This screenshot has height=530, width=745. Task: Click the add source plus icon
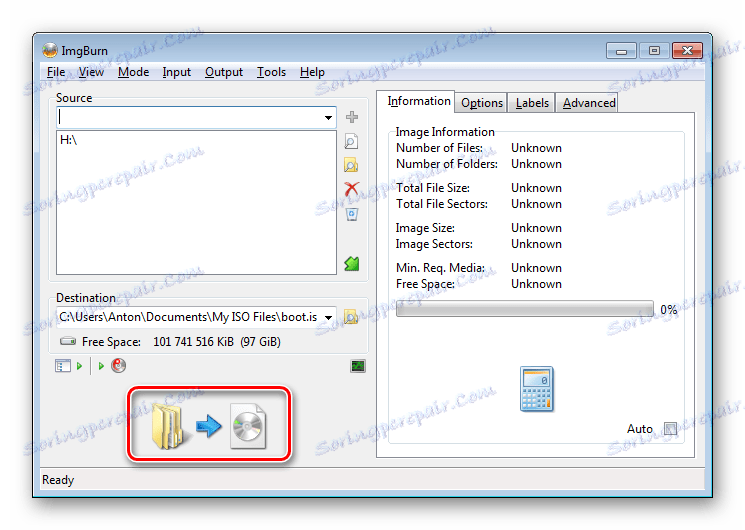click(352, 117)
